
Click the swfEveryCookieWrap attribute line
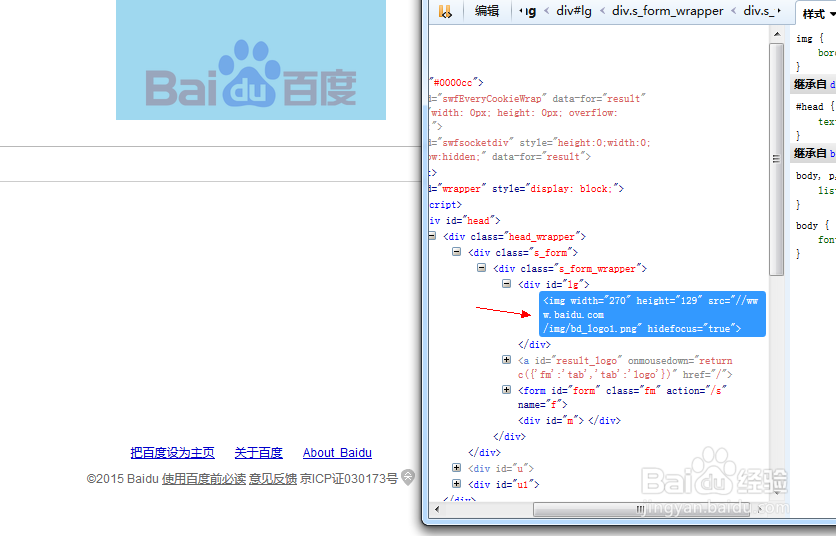537,99
